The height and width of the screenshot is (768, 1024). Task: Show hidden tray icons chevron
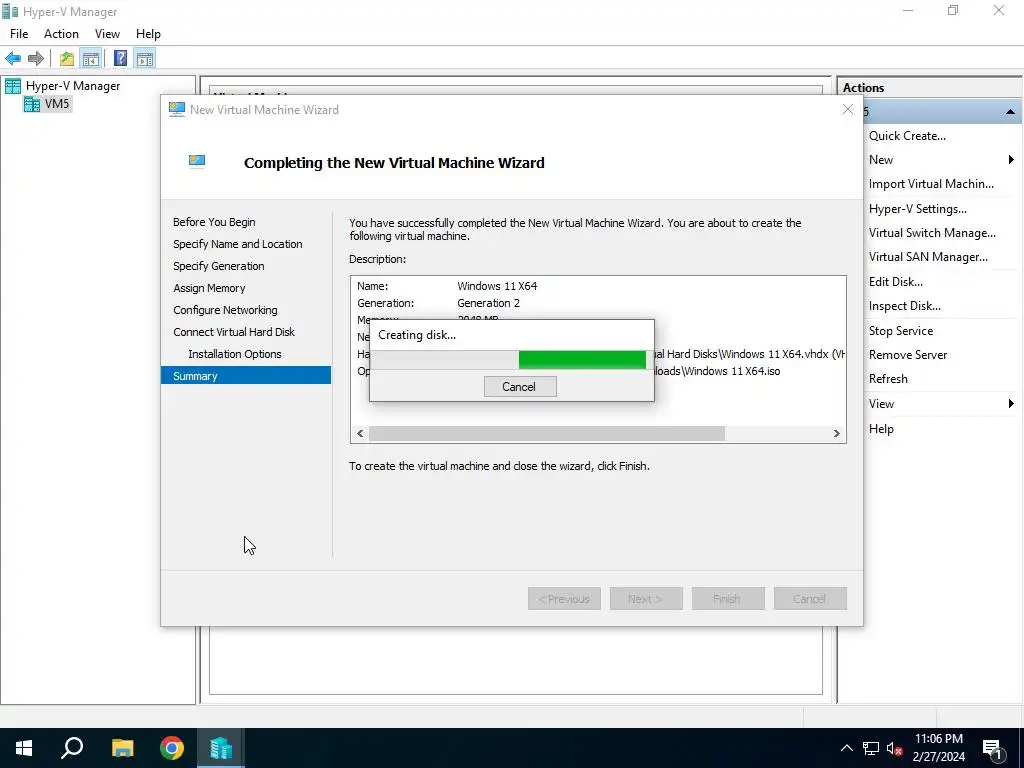tap(846, 748)
